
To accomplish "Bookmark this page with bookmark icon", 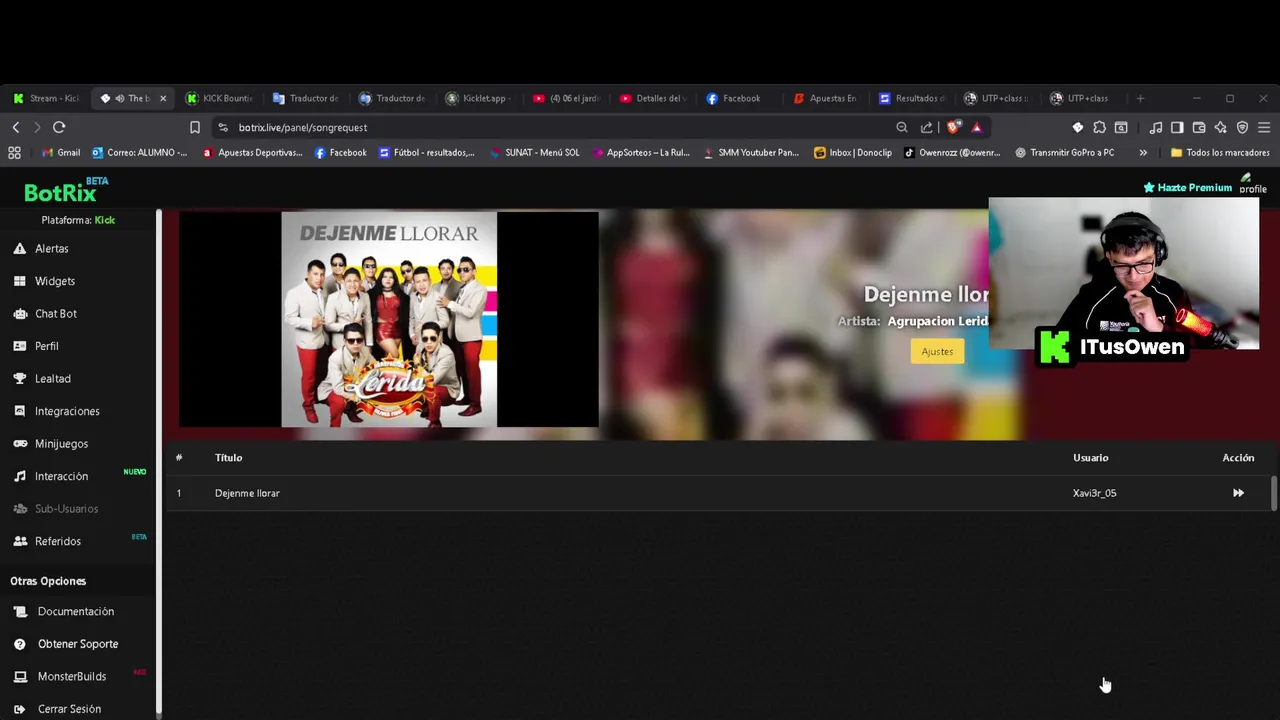I will click(195, 127).
